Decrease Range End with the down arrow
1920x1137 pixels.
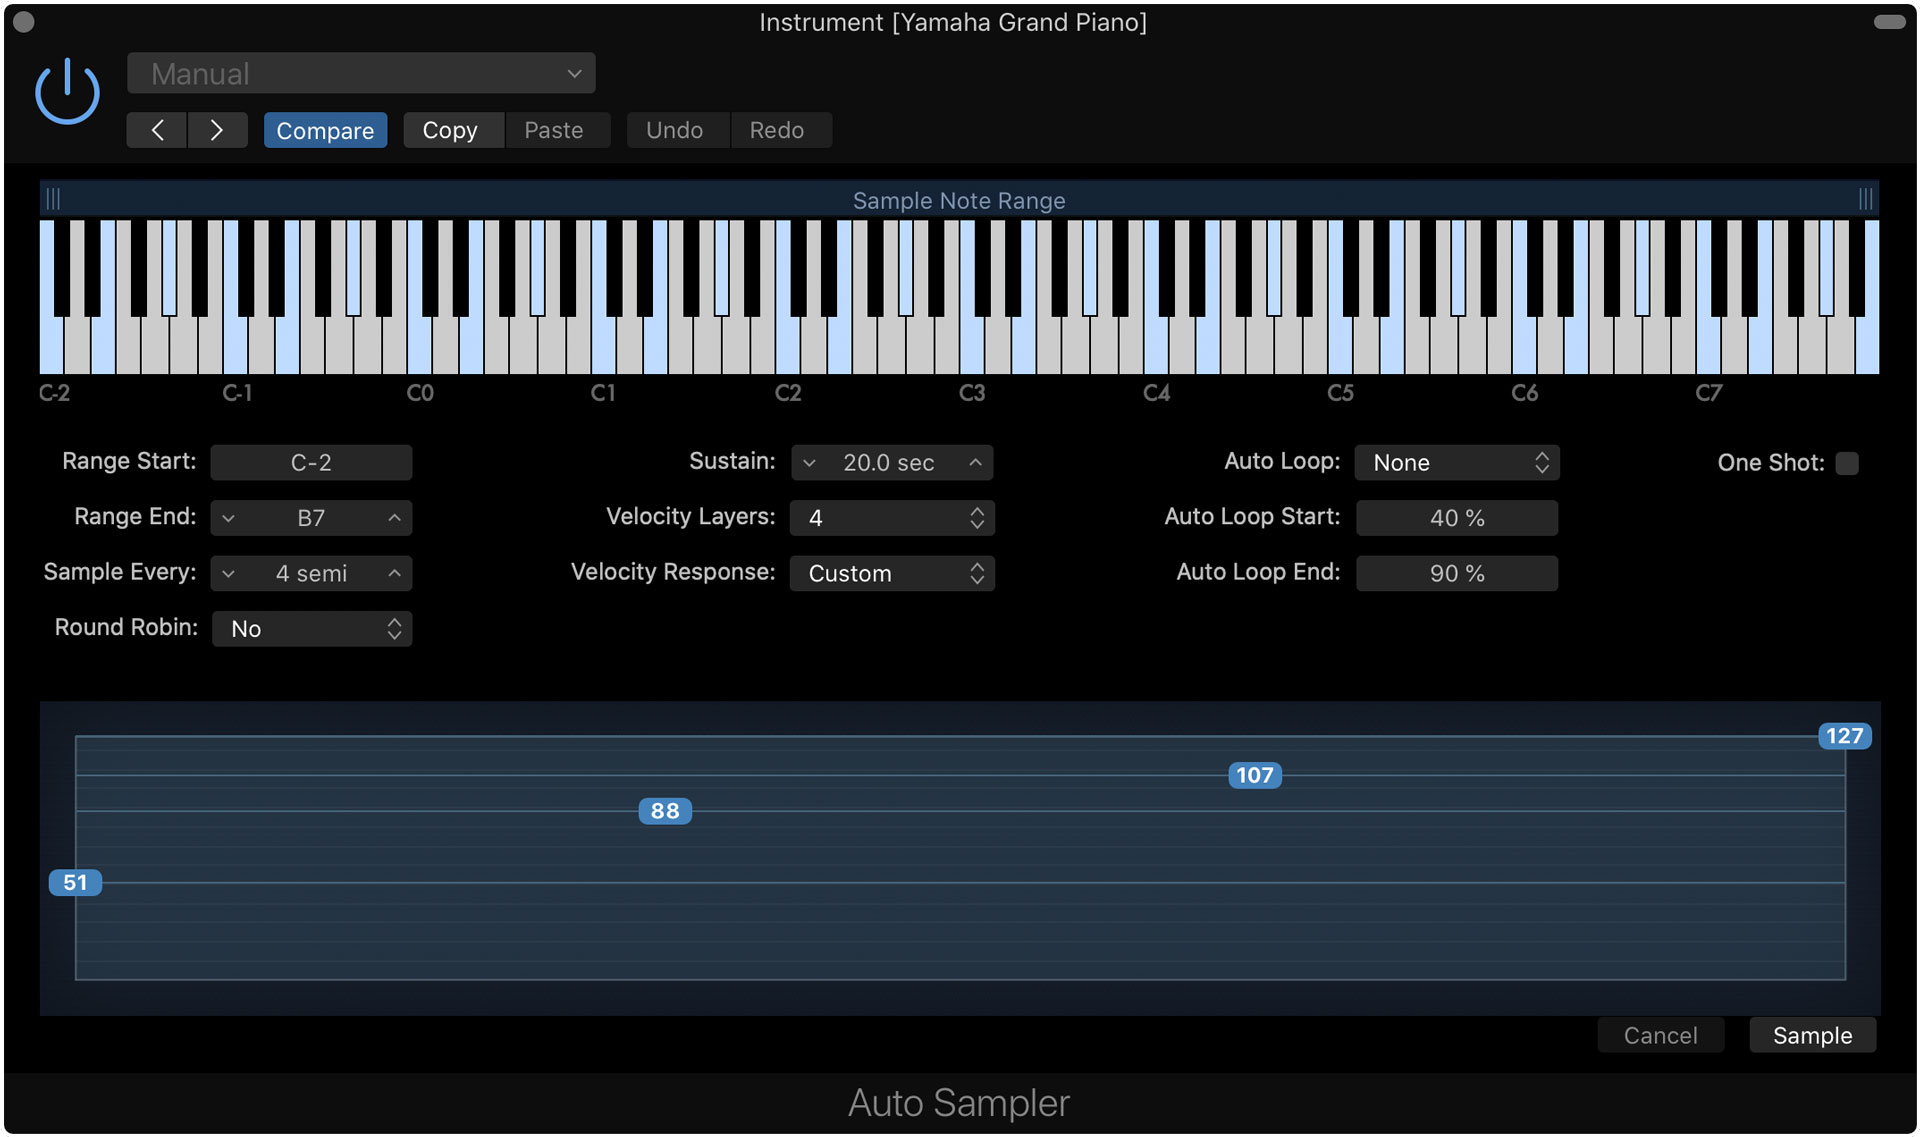[x=229, y=518]
